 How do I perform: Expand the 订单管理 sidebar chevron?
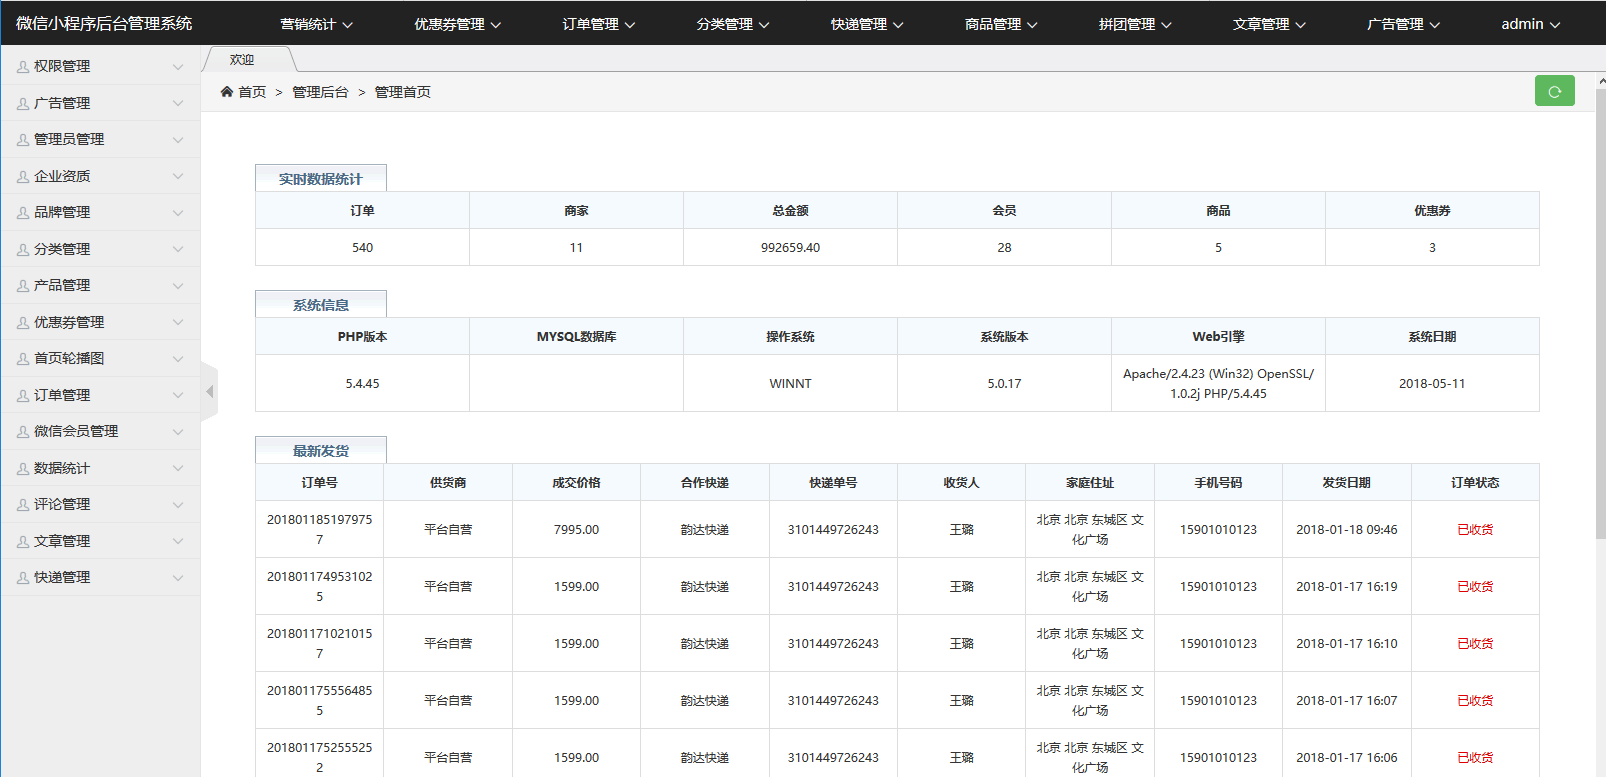178,396
